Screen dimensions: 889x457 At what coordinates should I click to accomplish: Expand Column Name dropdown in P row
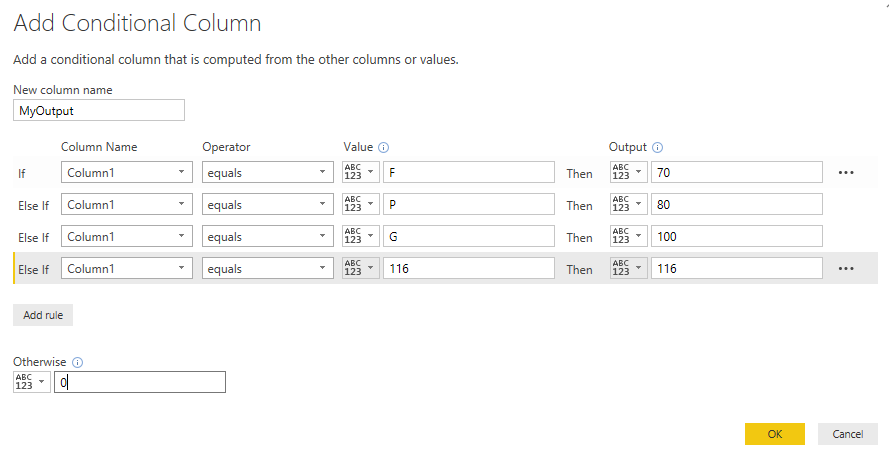coord(127,204)
